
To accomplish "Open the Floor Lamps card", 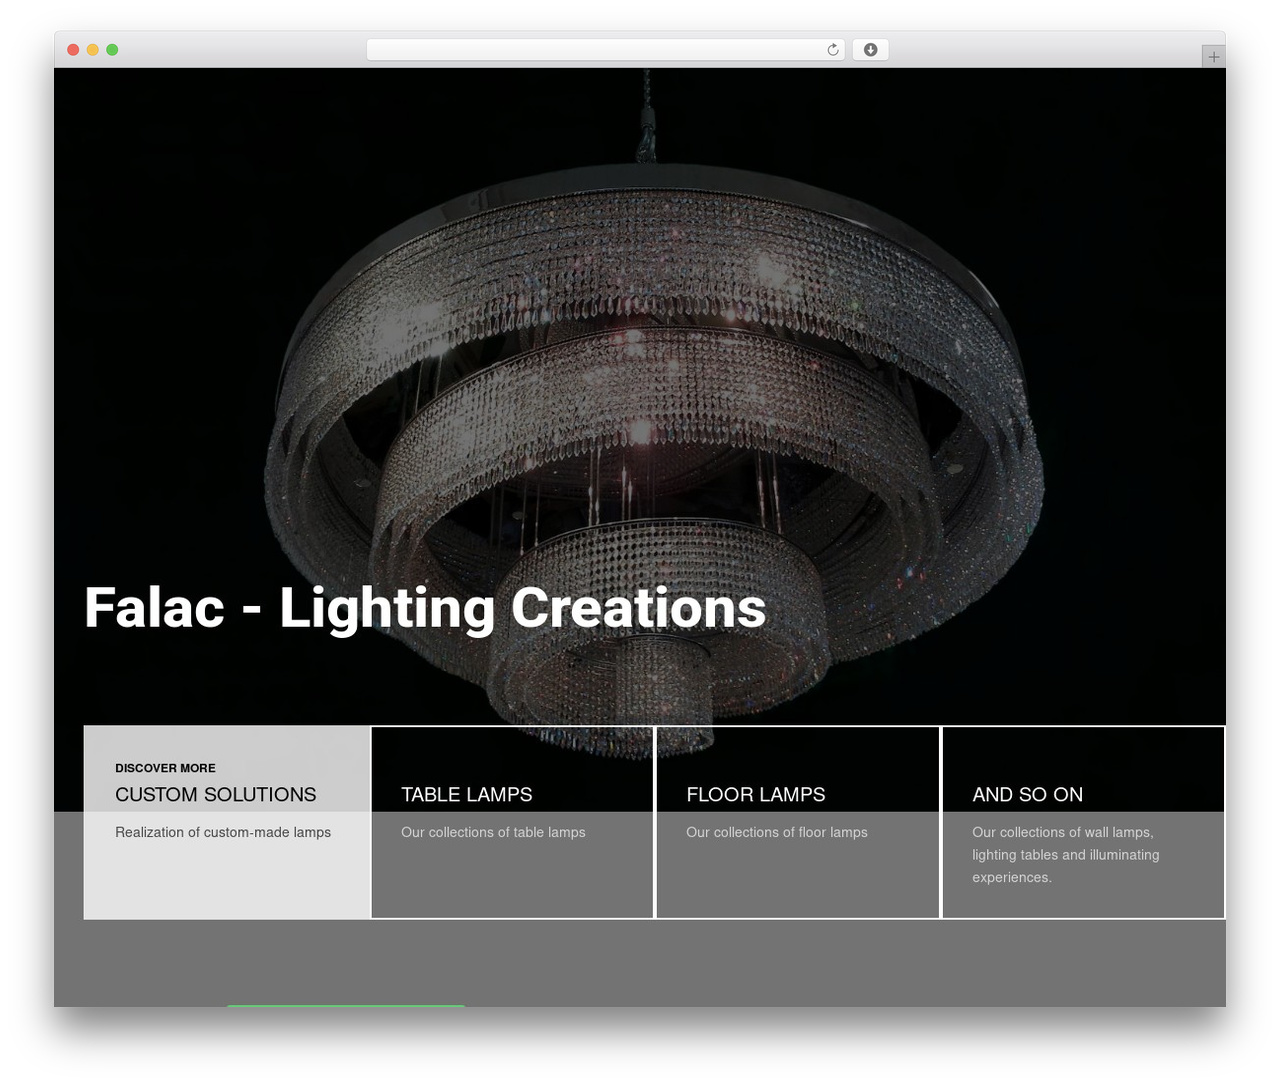I will 798,822.
